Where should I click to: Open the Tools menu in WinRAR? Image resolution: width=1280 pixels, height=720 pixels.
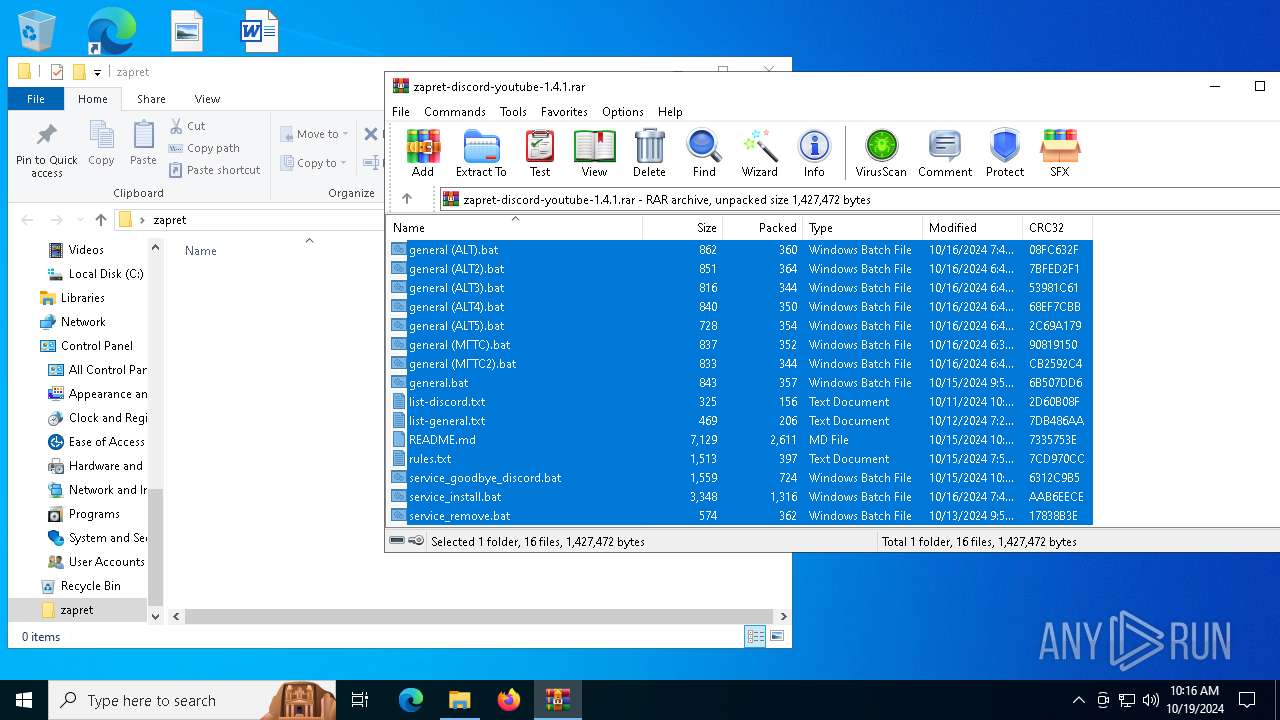coord(513,112)
